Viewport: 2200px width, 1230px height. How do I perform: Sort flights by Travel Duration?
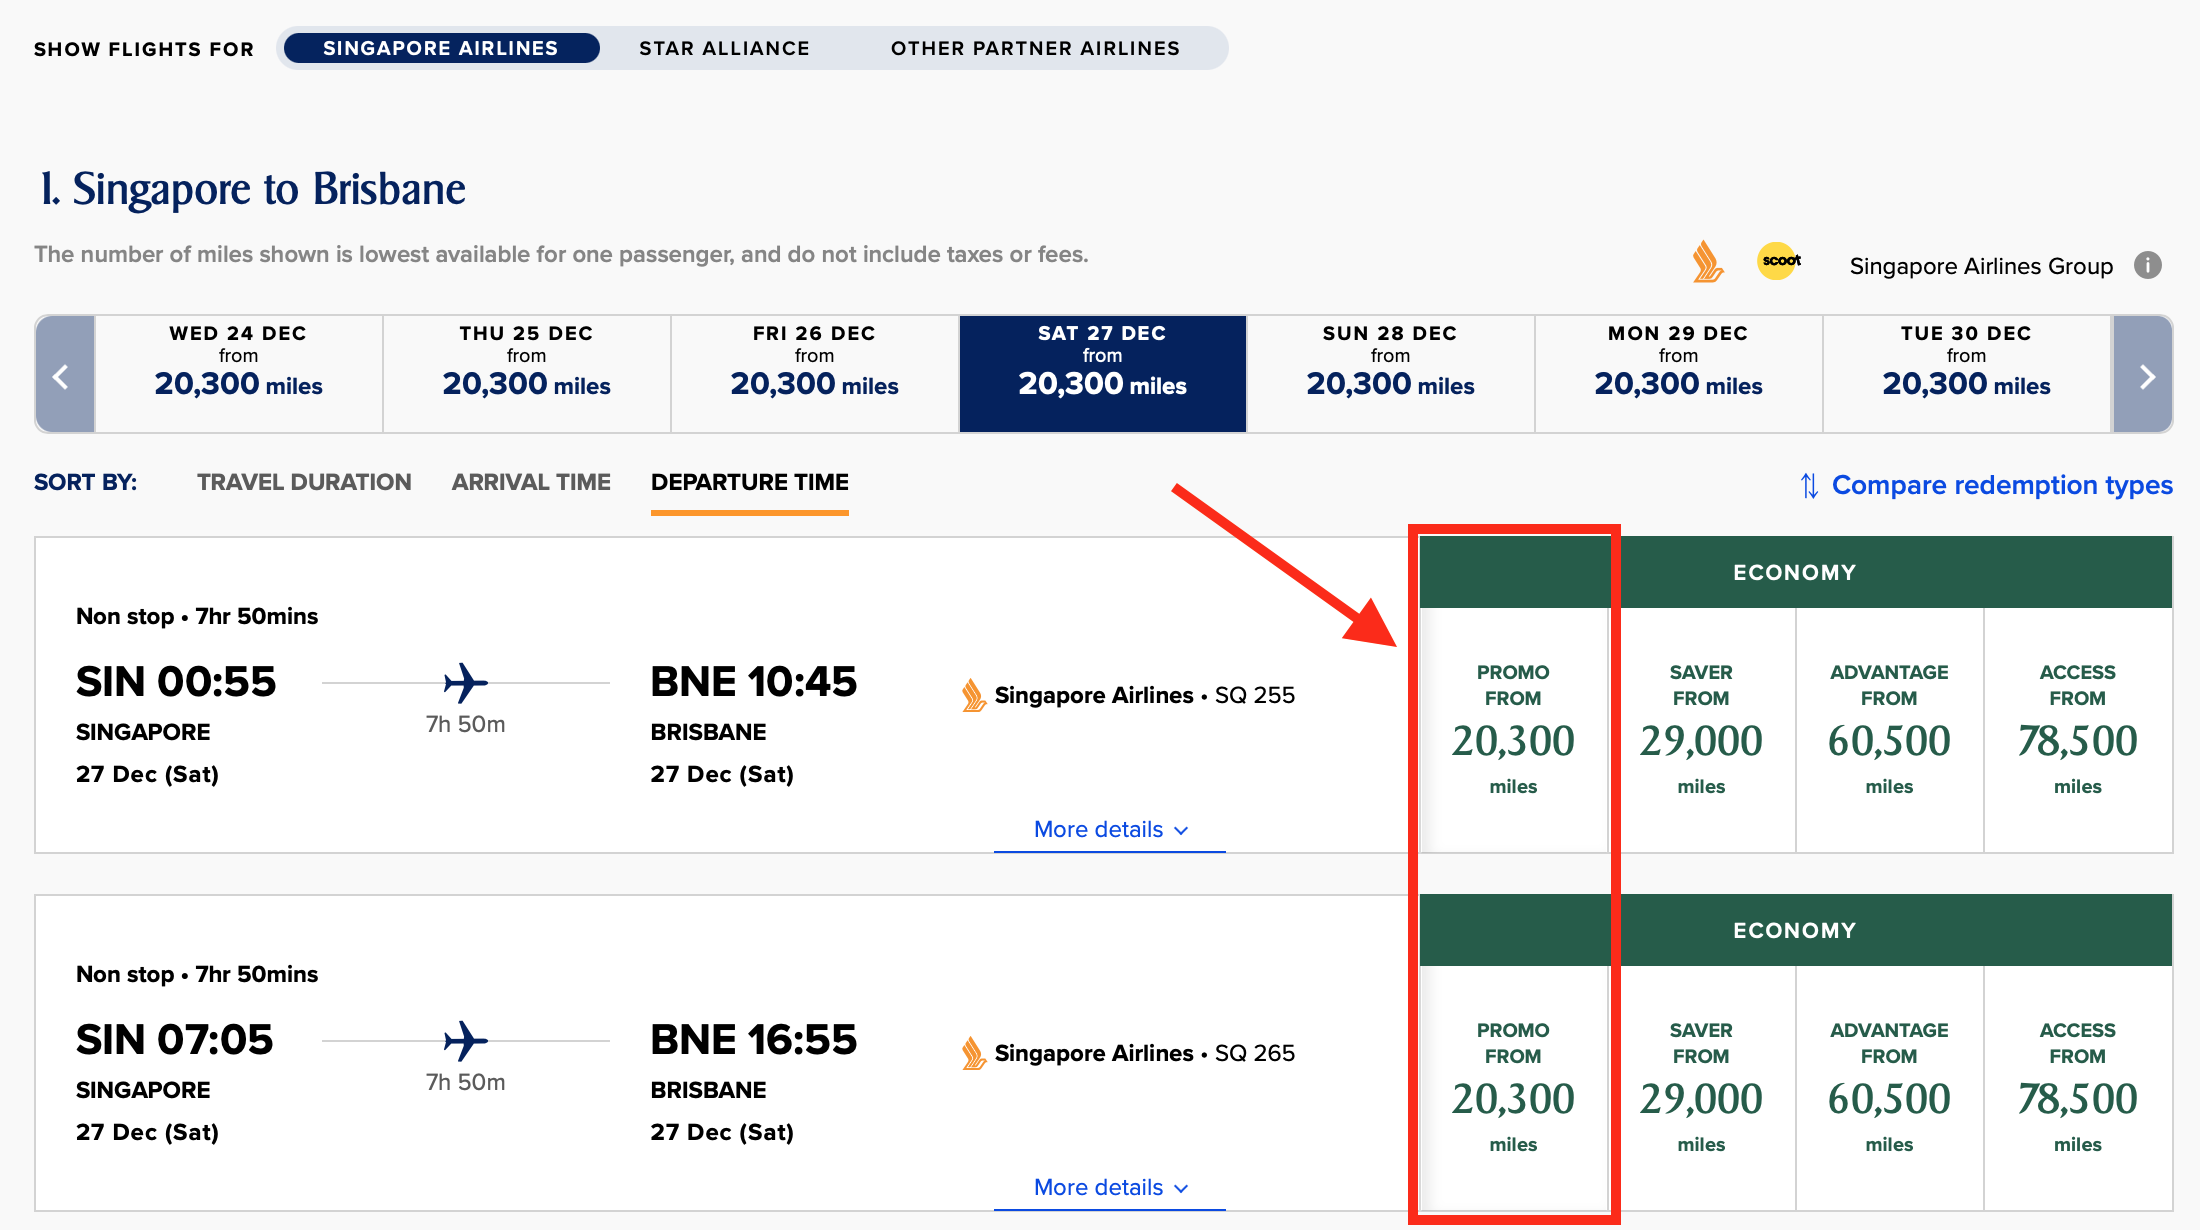point(304,482)
